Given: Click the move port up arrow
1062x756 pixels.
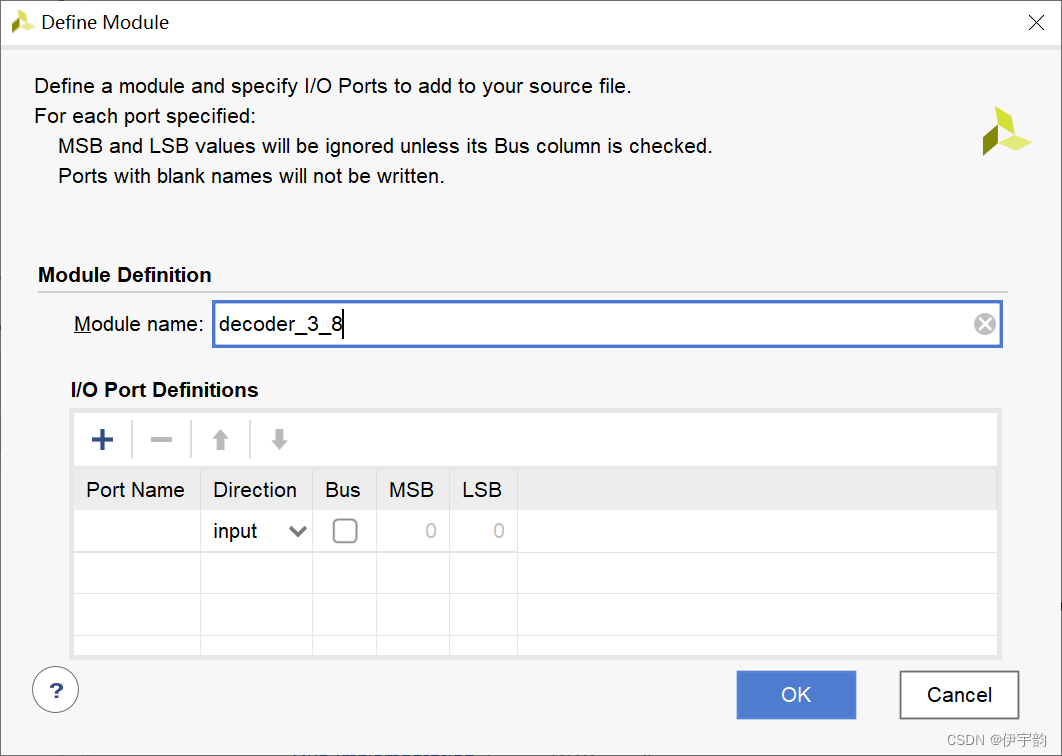Looking at the screenshot, I should pyautogui.click(x=221, y=439).
